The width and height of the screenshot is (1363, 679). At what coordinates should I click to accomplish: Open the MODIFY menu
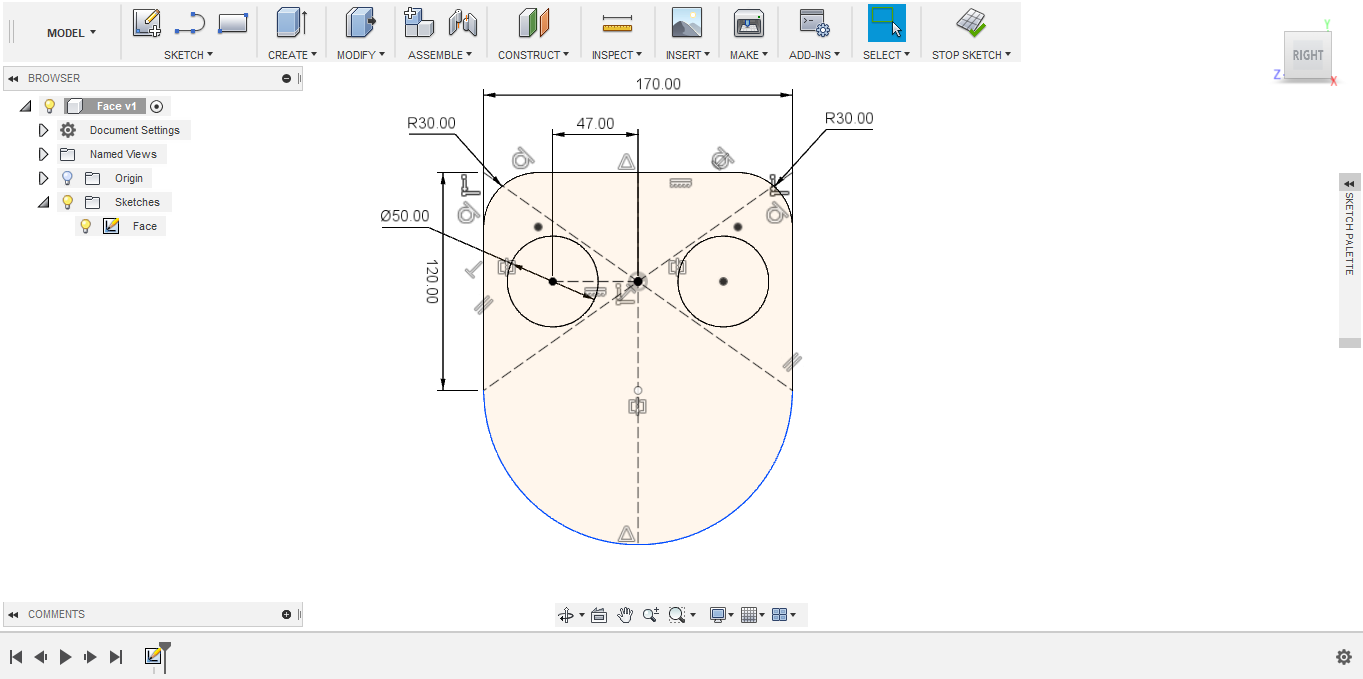click(x=360, y=55)
